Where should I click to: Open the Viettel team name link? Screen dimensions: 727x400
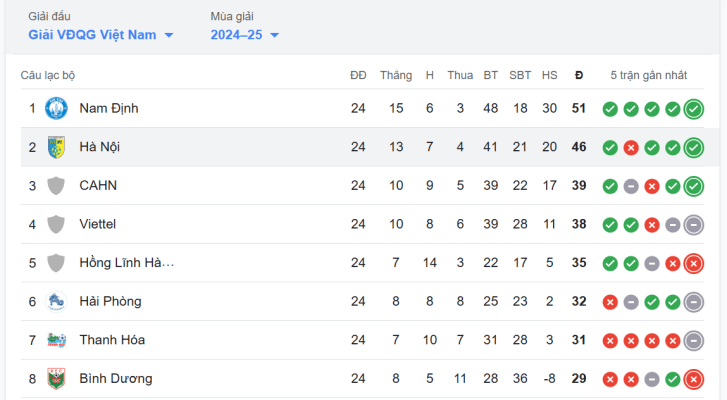click(97, 224)
